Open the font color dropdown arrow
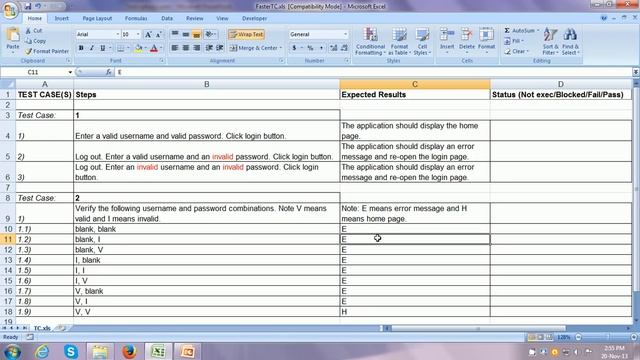The height and width of the screenshot is (360, 640). tap(161, 49)
